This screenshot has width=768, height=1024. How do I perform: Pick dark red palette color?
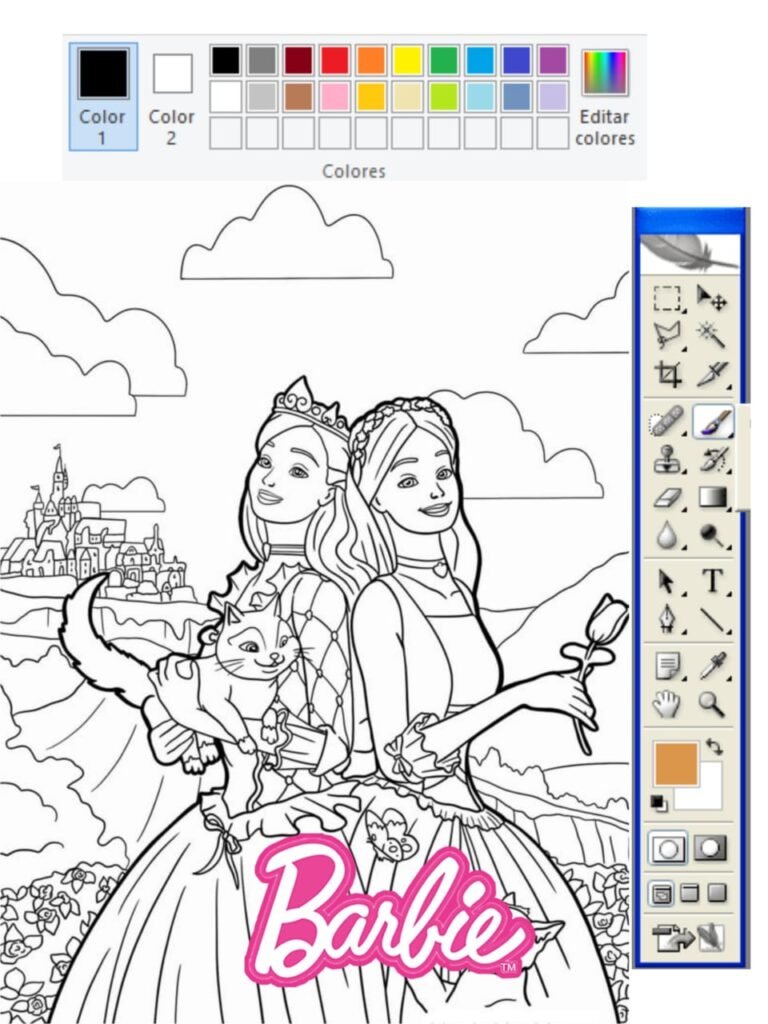(298, 60)
